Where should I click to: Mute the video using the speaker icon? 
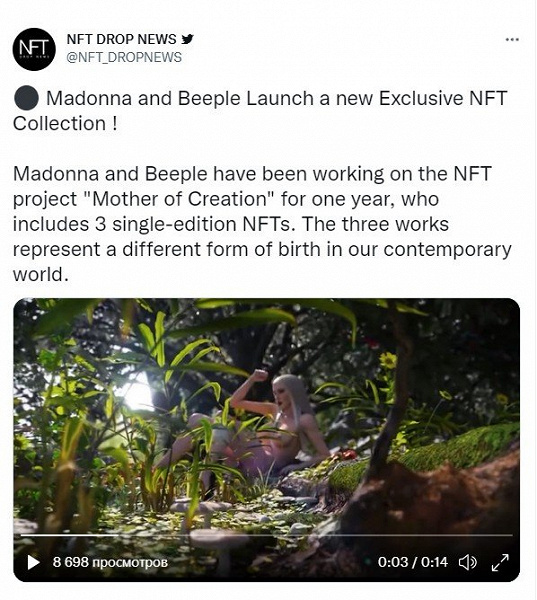tap(468, 562)
